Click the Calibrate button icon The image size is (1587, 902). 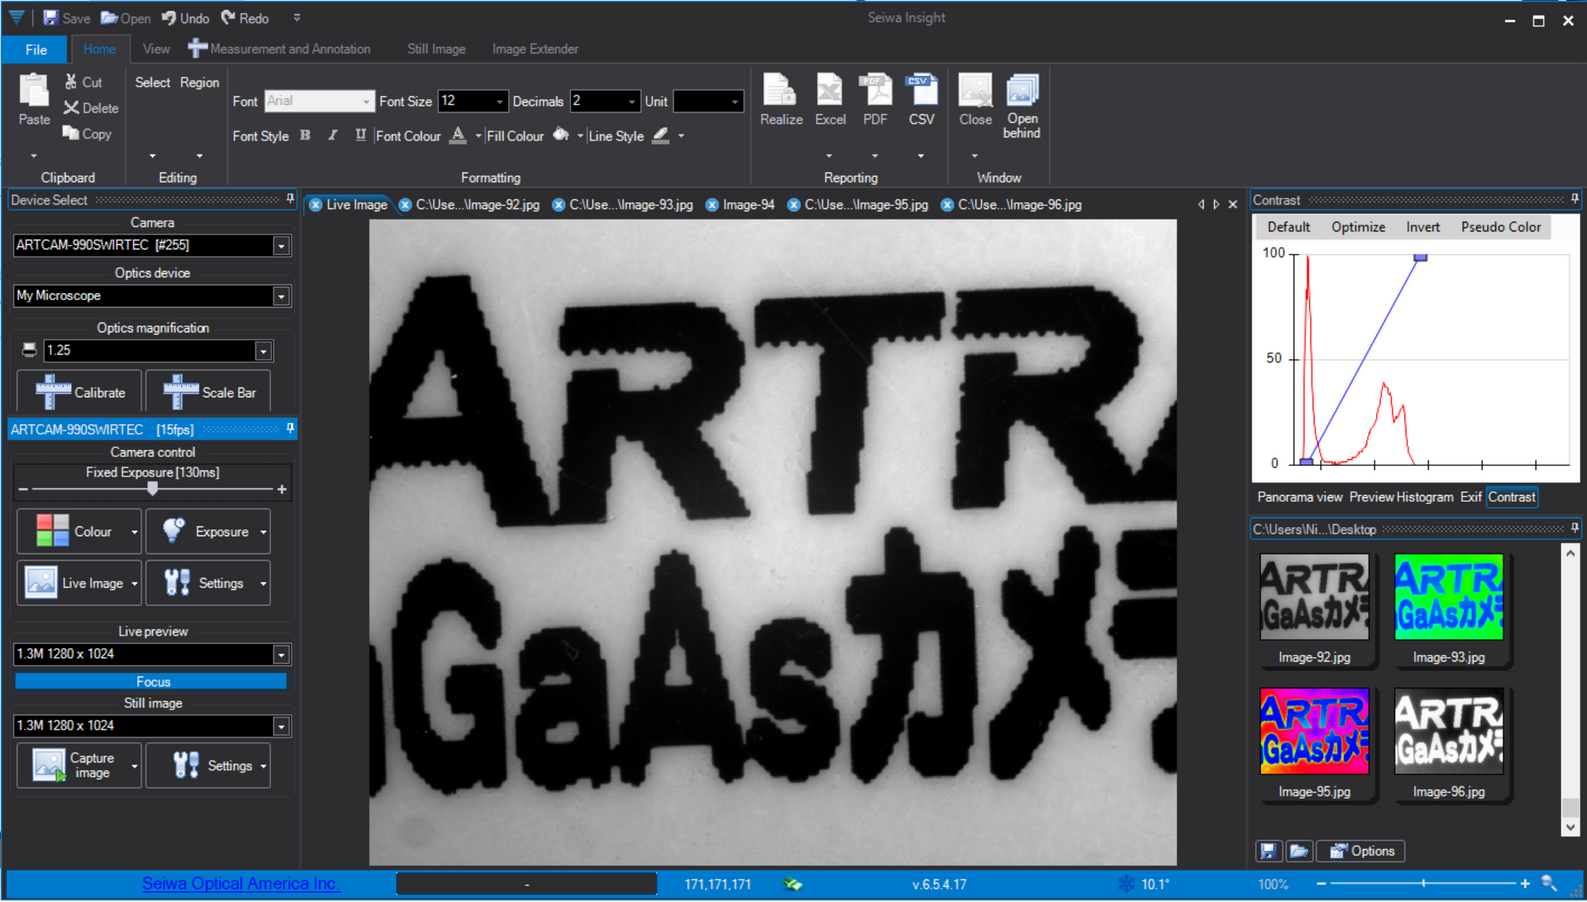coord(53,392)
